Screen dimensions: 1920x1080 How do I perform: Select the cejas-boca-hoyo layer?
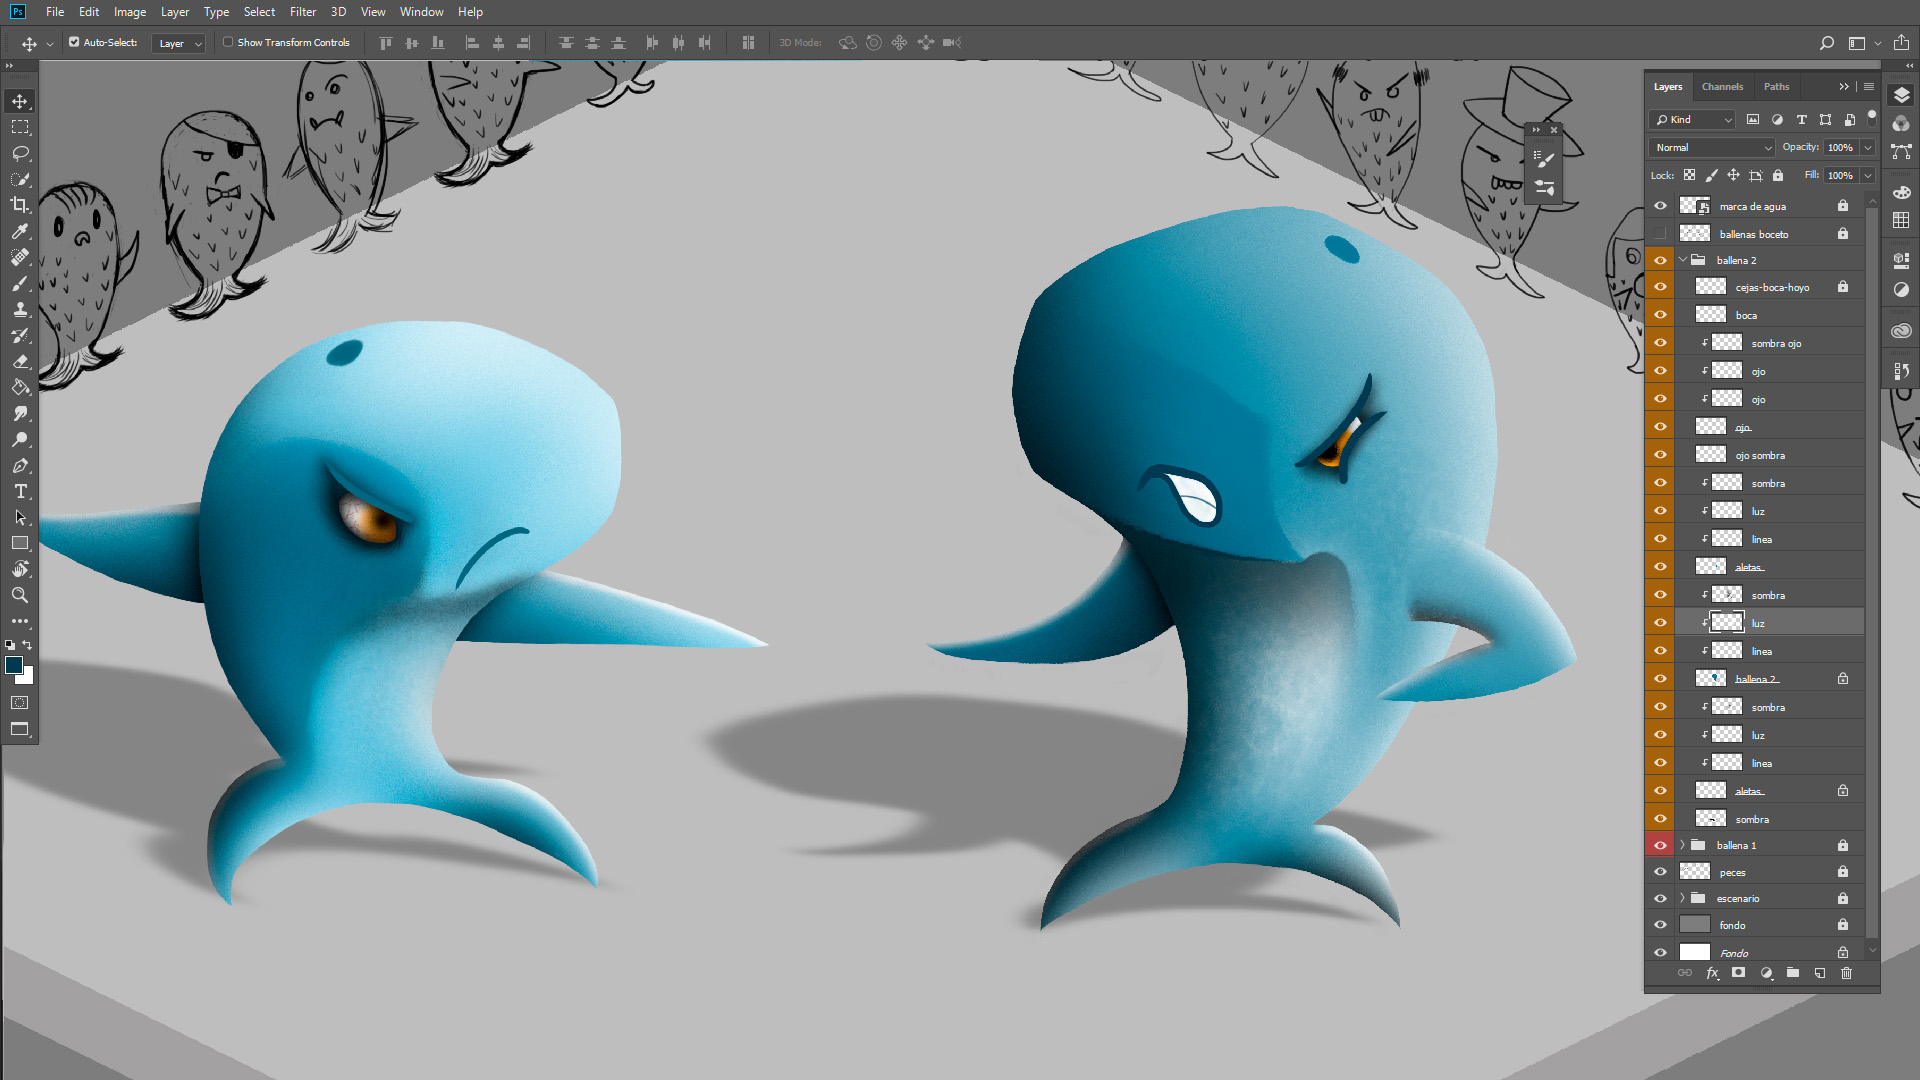(x=1772, y=287)
